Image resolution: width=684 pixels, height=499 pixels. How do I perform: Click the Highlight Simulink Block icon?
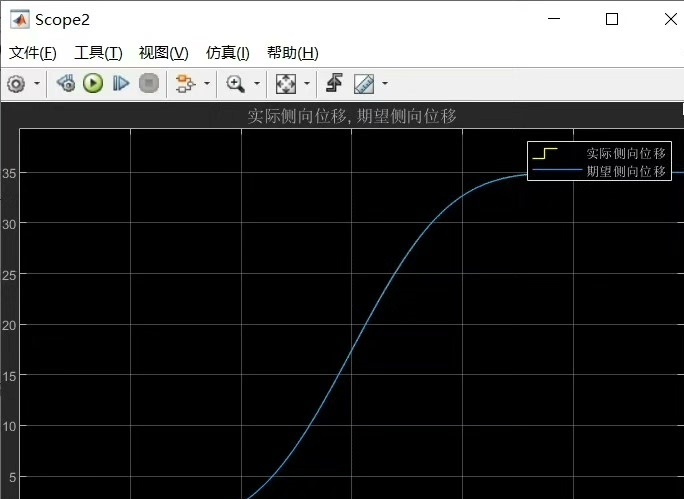[185, 83]
